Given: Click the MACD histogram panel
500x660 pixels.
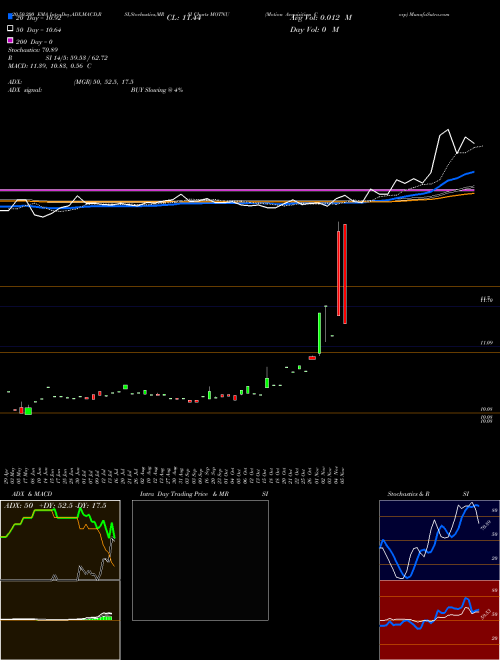Looking at the screenshot, I should (x=60, y=620).
